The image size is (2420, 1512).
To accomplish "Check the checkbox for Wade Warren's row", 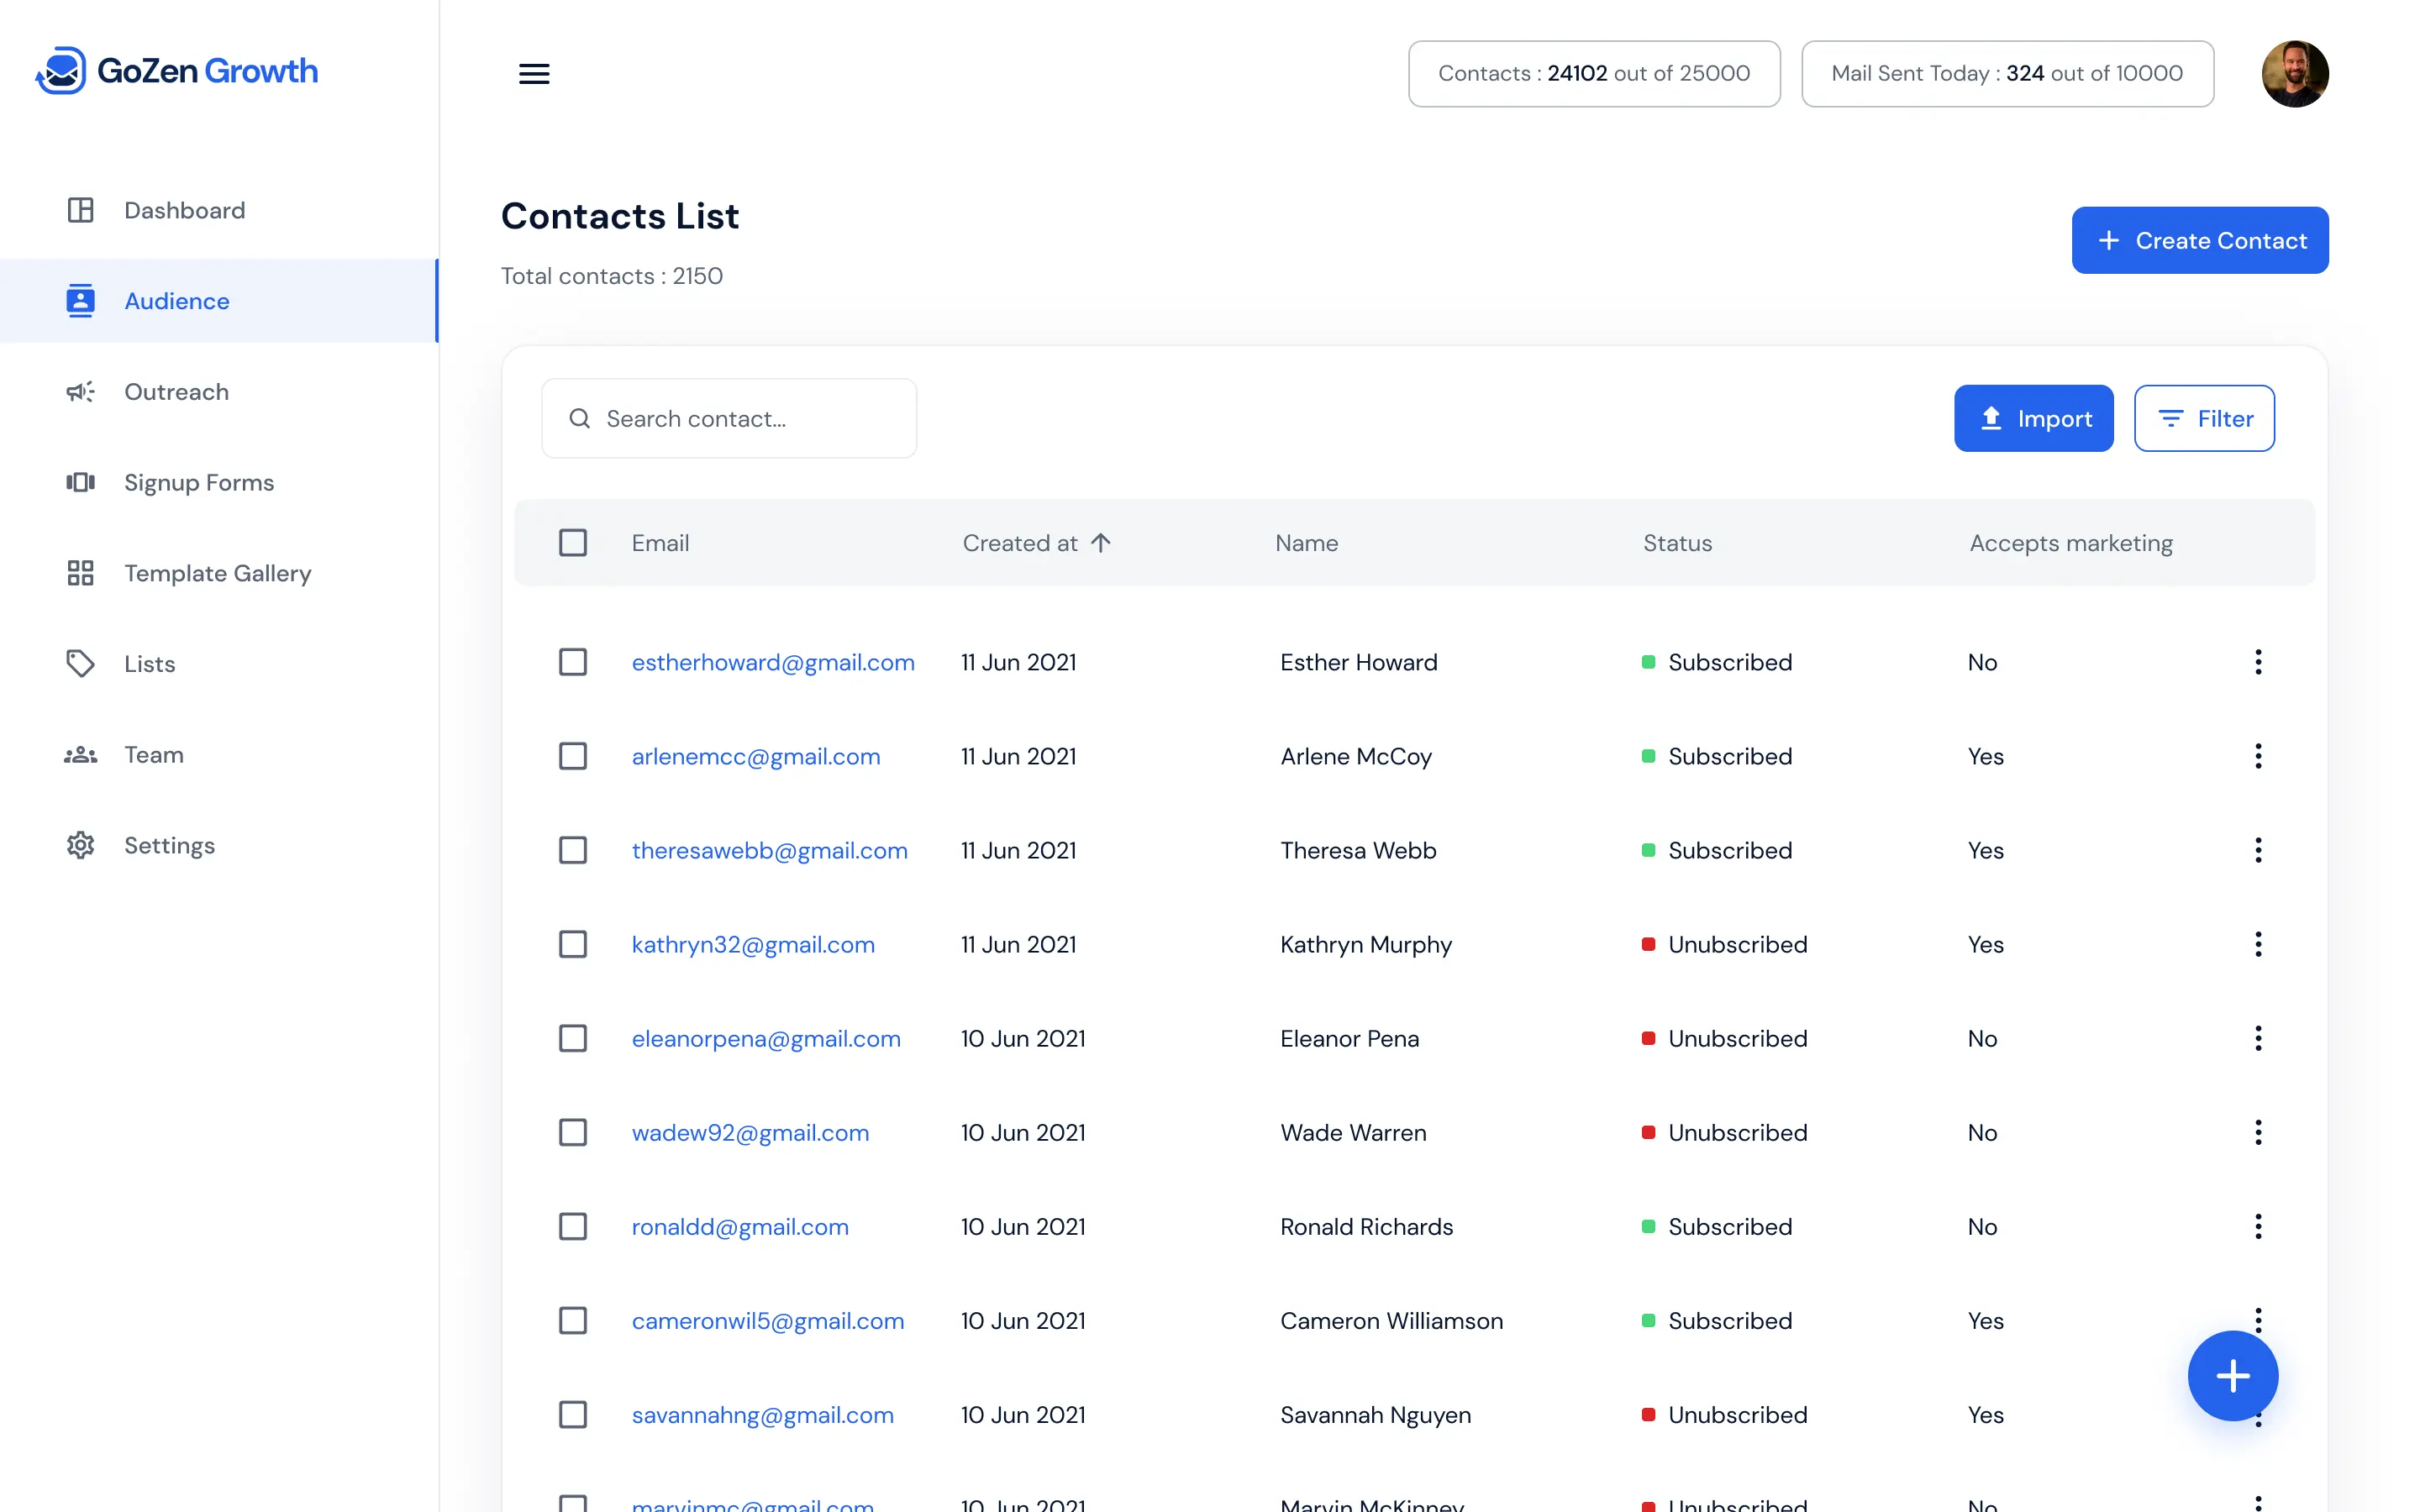I will click(573, 1132).
